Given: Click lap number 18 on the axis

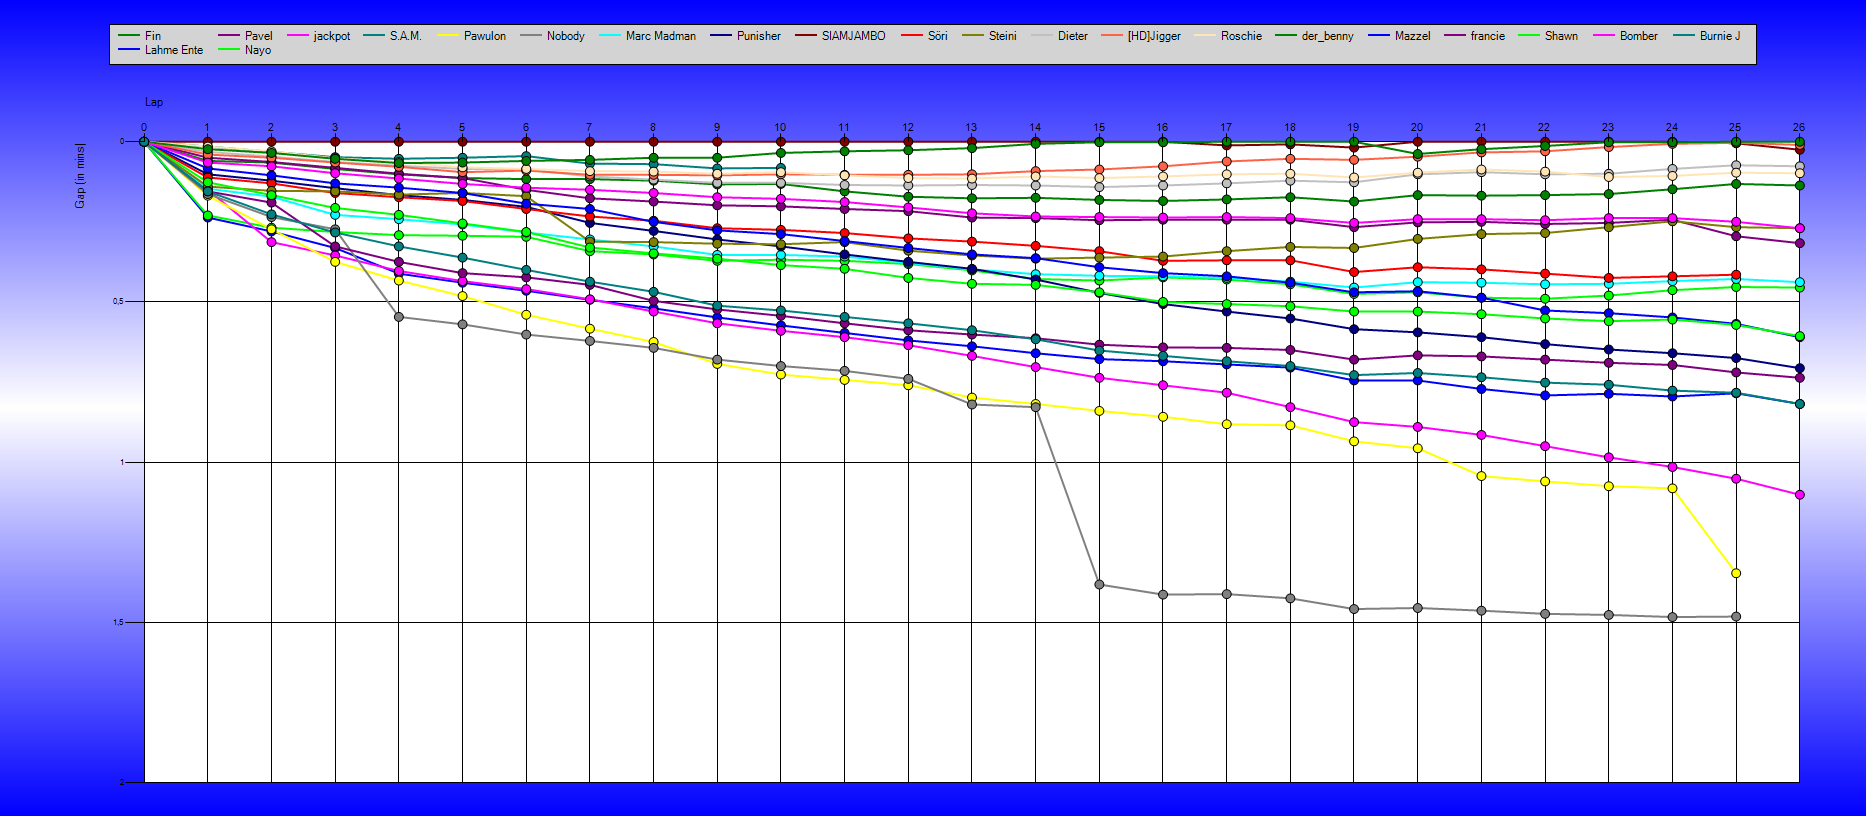Looking at the screenshot, I should pos(1290,128).
